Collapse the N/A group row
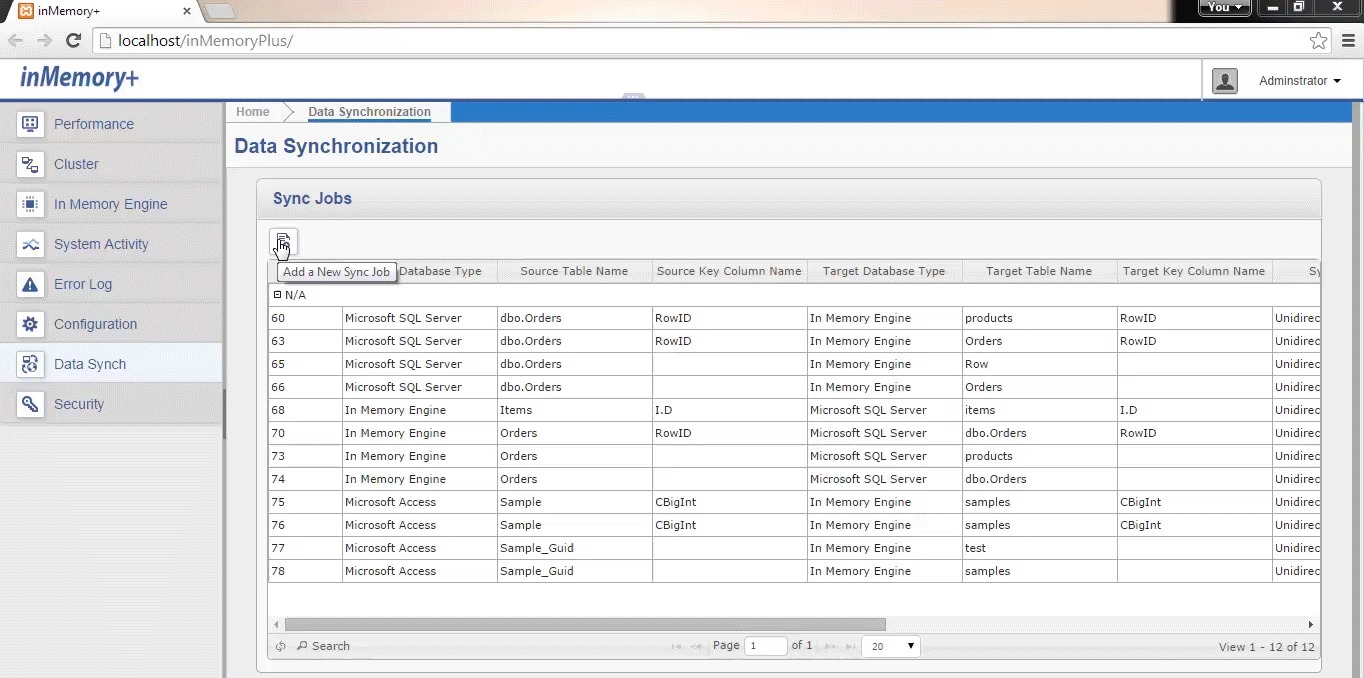This screenshot has height=678, width=1364. click(x=278, y=295)
